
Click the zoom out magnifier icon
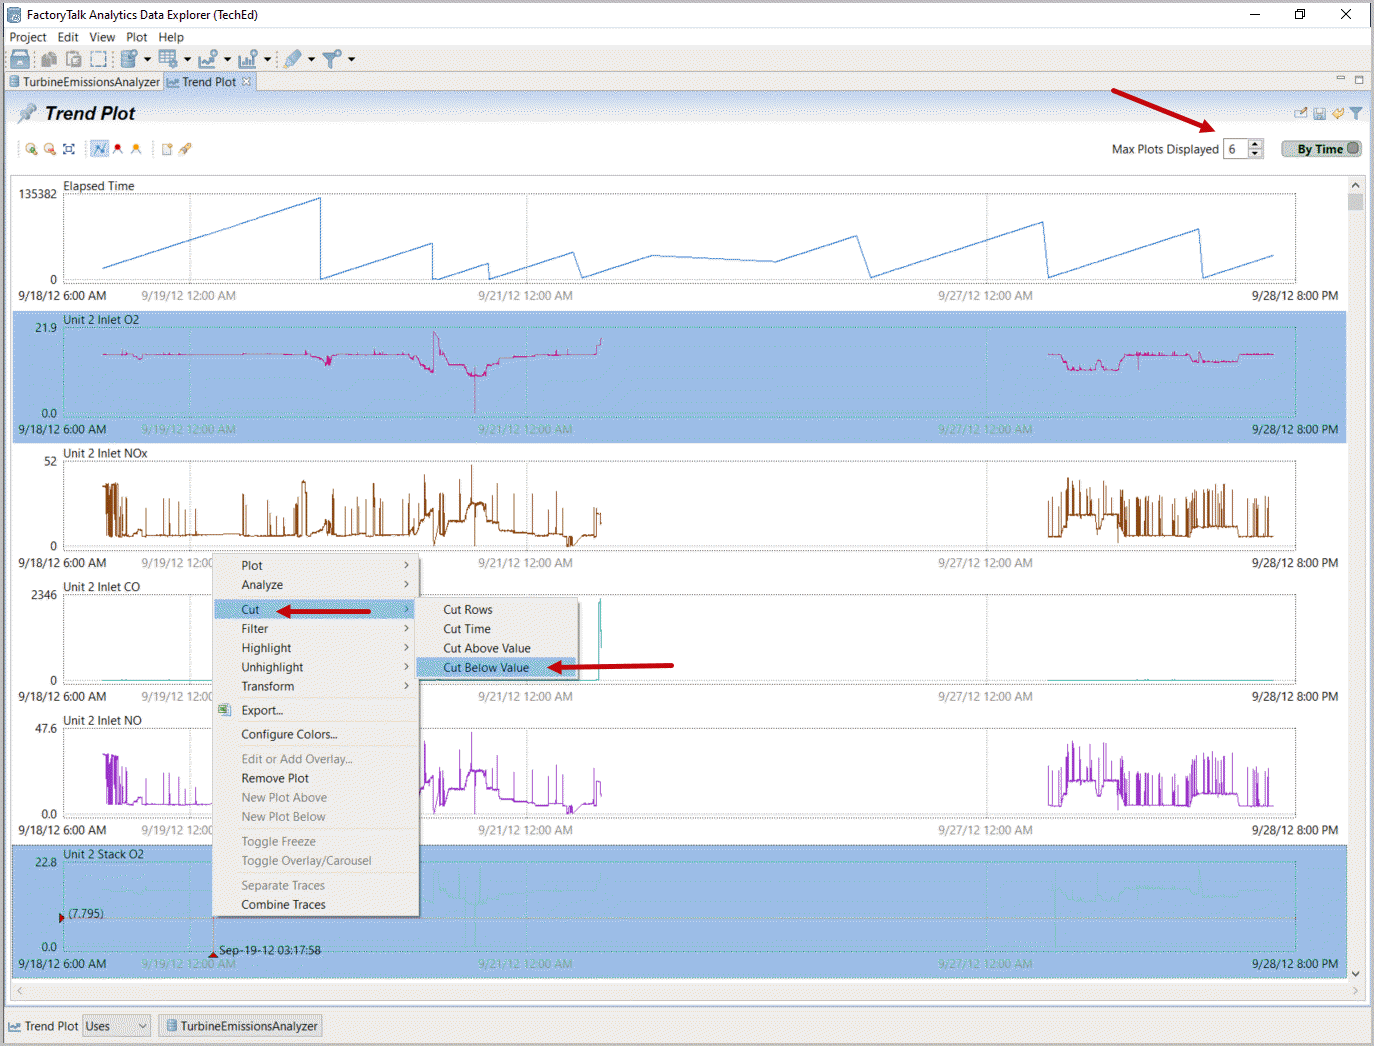coord(49,149)
